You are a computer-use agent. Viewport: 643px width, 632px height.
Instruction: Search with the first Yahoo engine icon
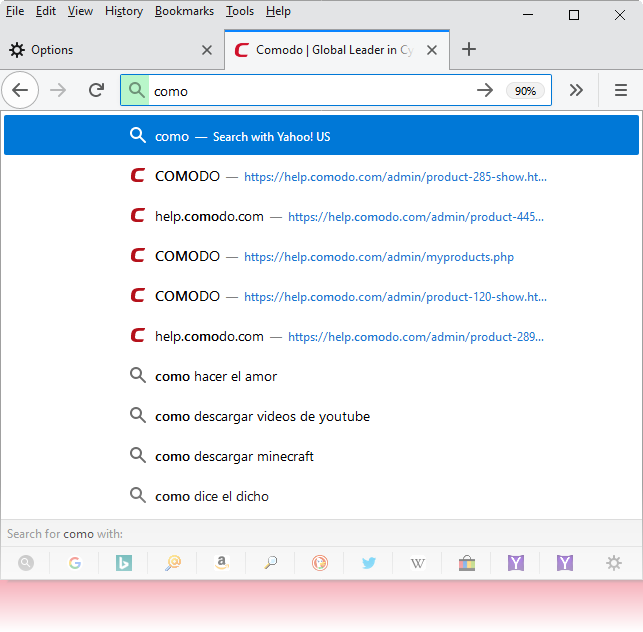point(516,563)
